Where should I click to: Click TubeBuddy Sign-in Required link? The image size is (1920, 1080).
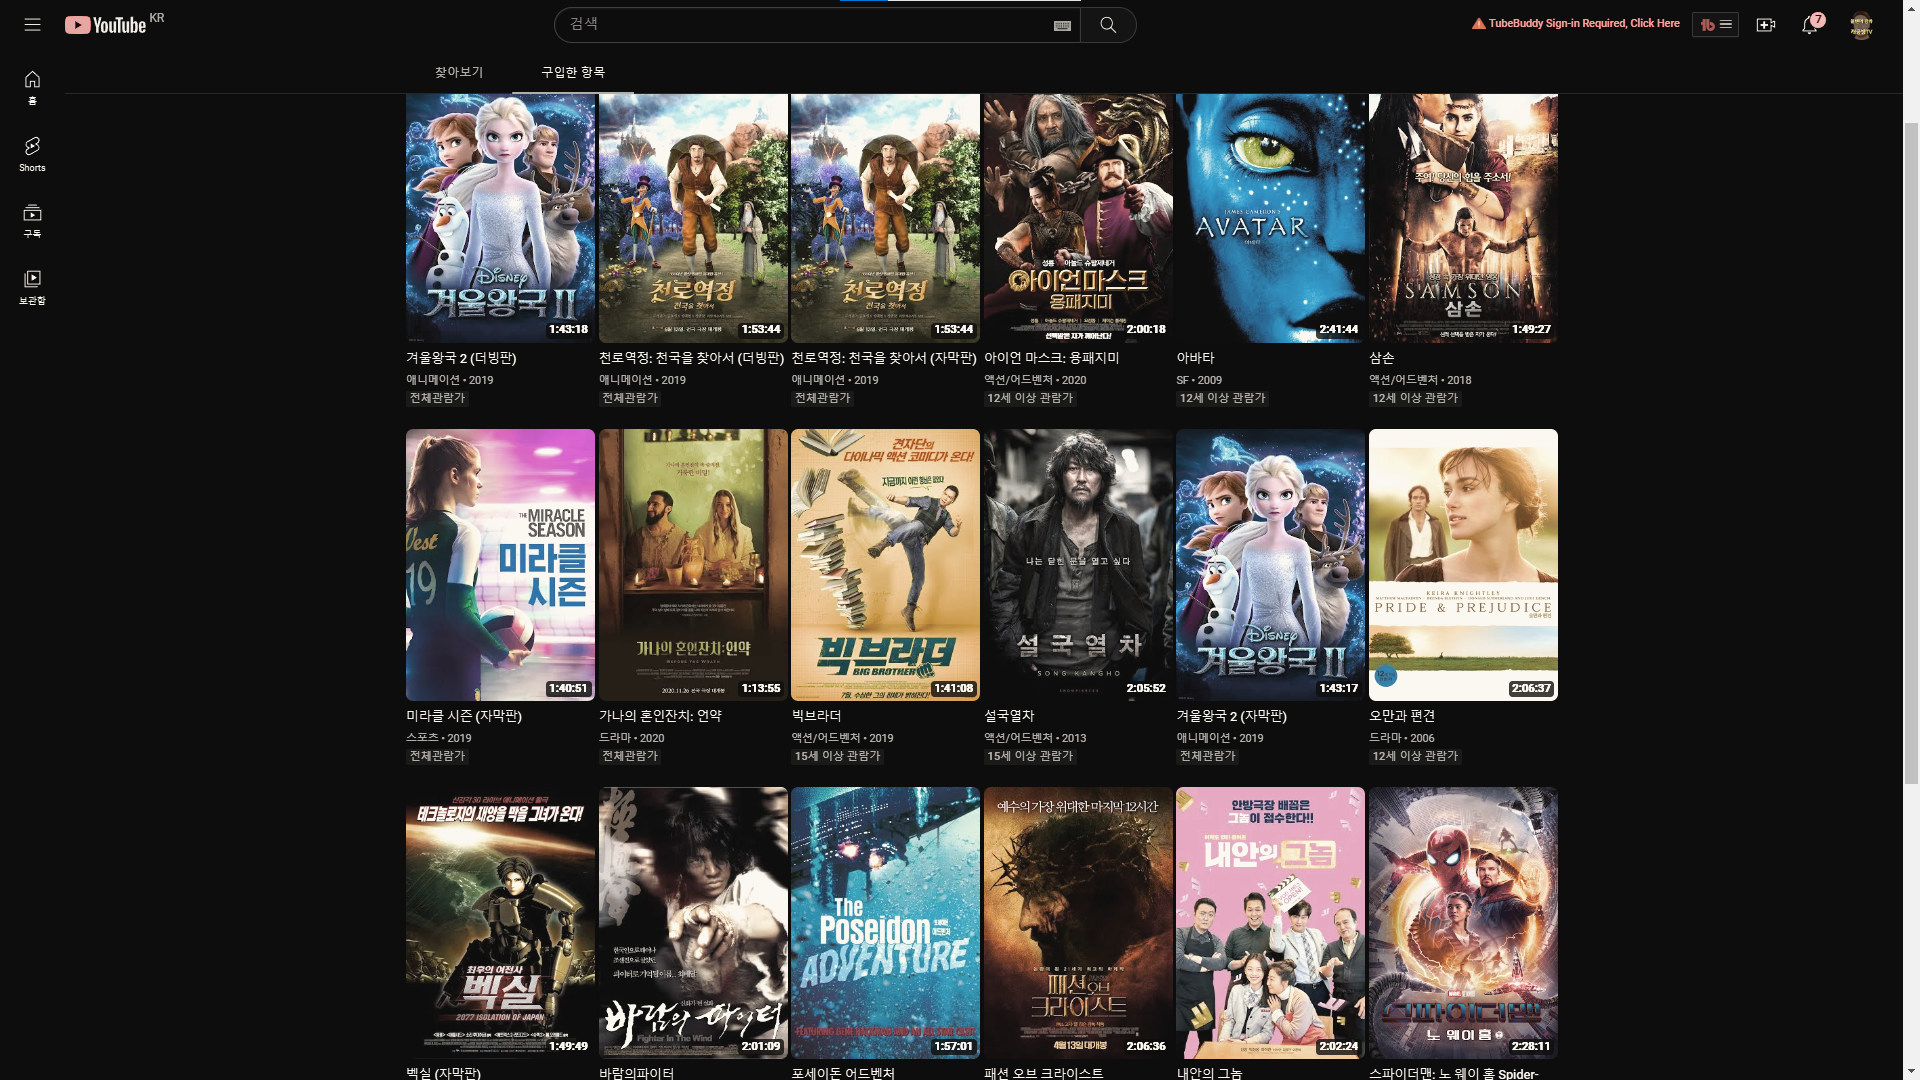pyautogui.click(x=1583, y=23)
